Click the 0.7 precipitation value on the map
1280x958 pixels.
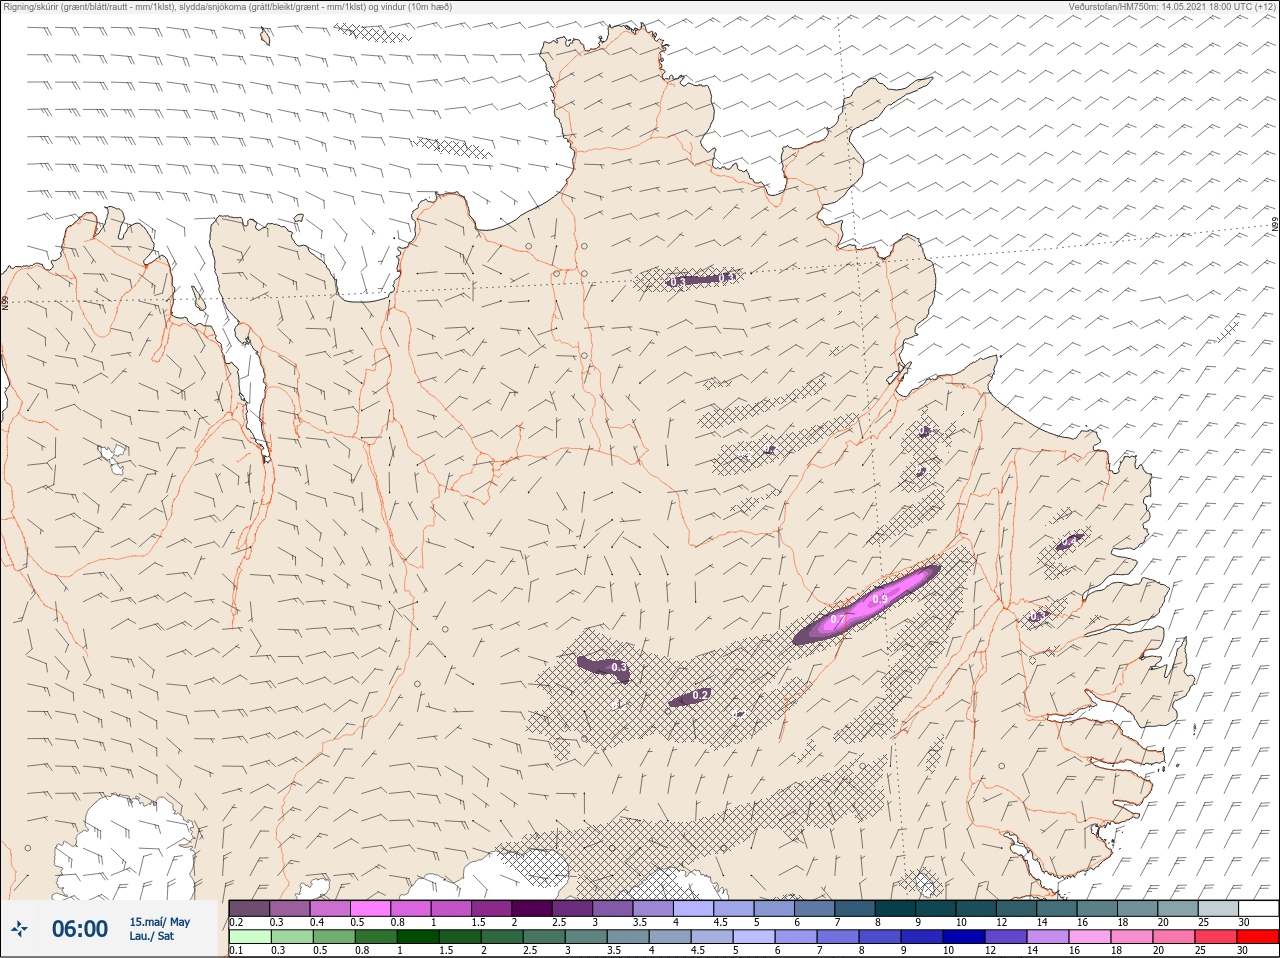point(838,620)
